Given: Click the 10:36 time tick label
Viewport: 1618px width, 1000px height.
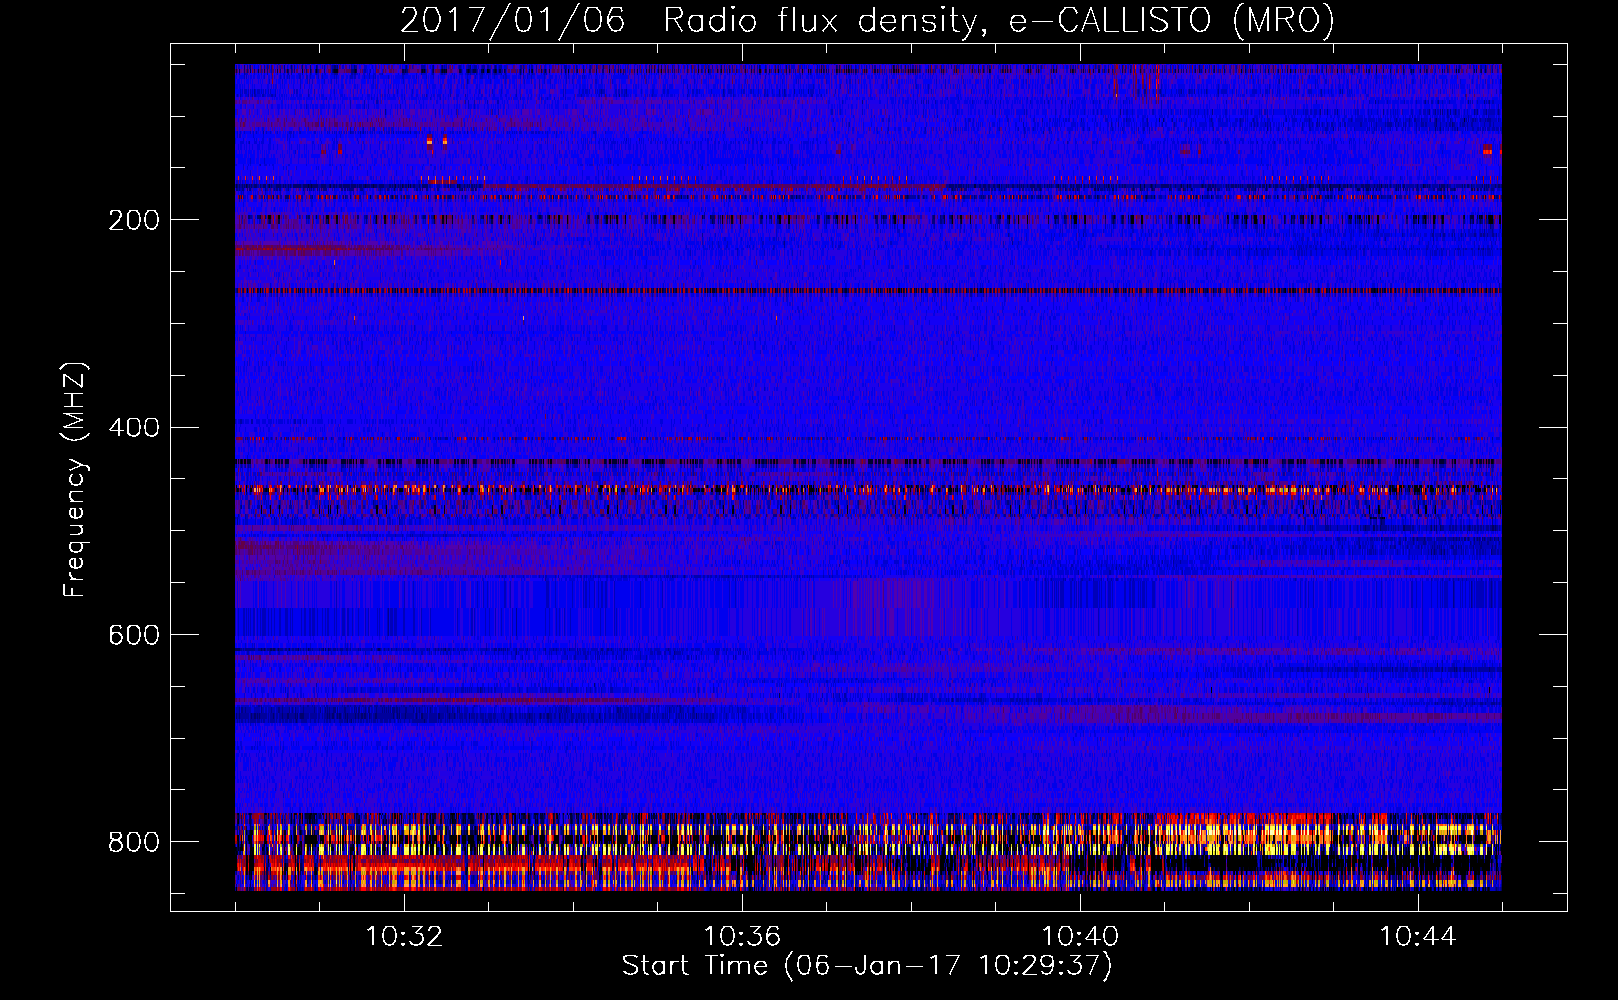Looking at the screenshot, I should (742, 937).
